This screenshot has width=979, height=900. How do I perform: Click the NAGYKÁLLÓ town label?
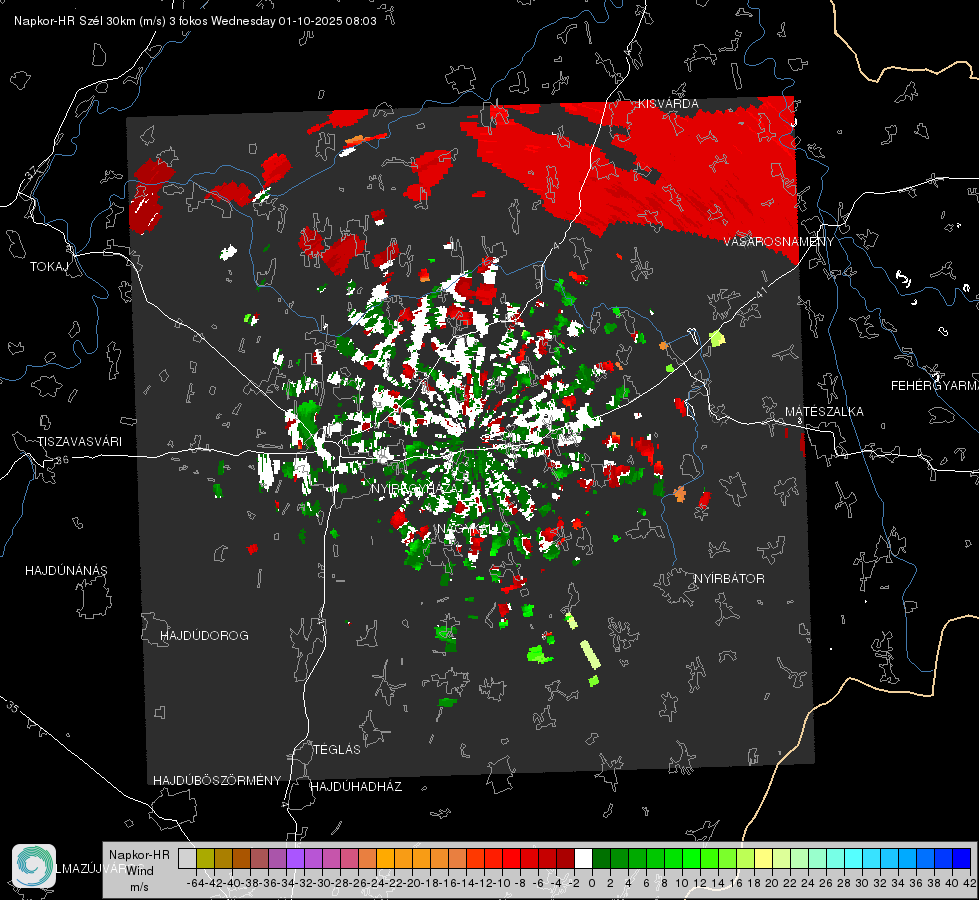tap(474, 529)
